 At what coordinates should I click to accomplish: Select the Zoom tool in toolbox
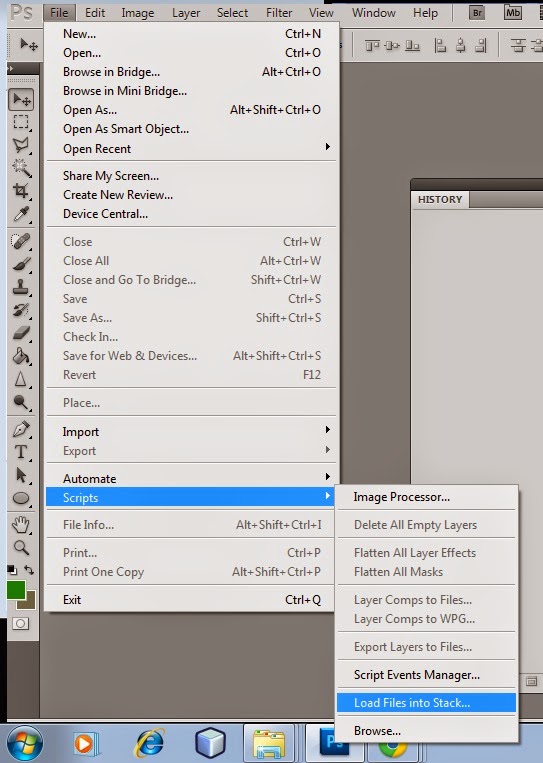(x=21, y=548)
